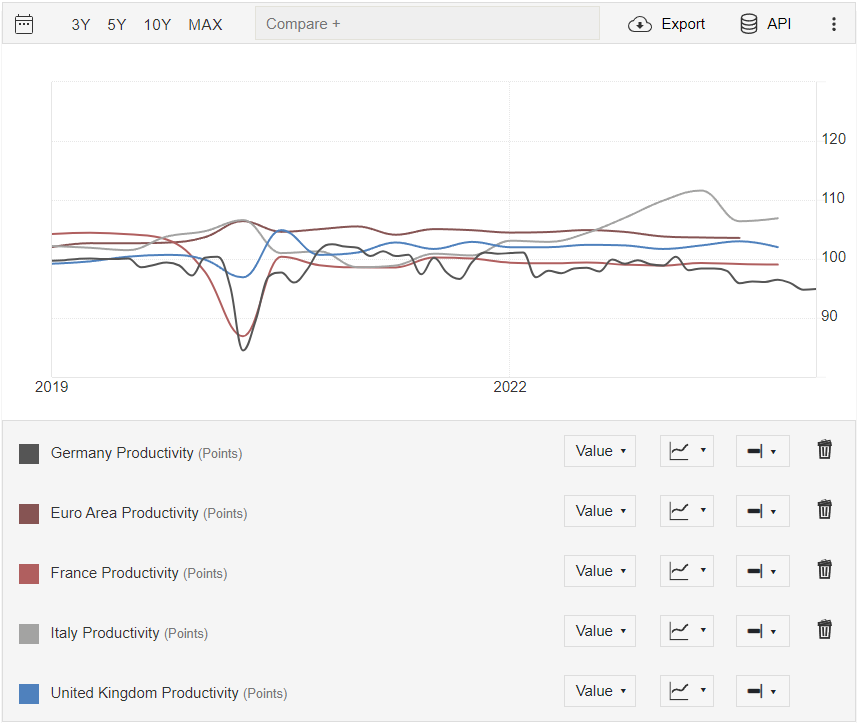Screen dimensions: 858x723
Task: Open Value dropdown for Italy Productivity
Action: pos(600,631)
